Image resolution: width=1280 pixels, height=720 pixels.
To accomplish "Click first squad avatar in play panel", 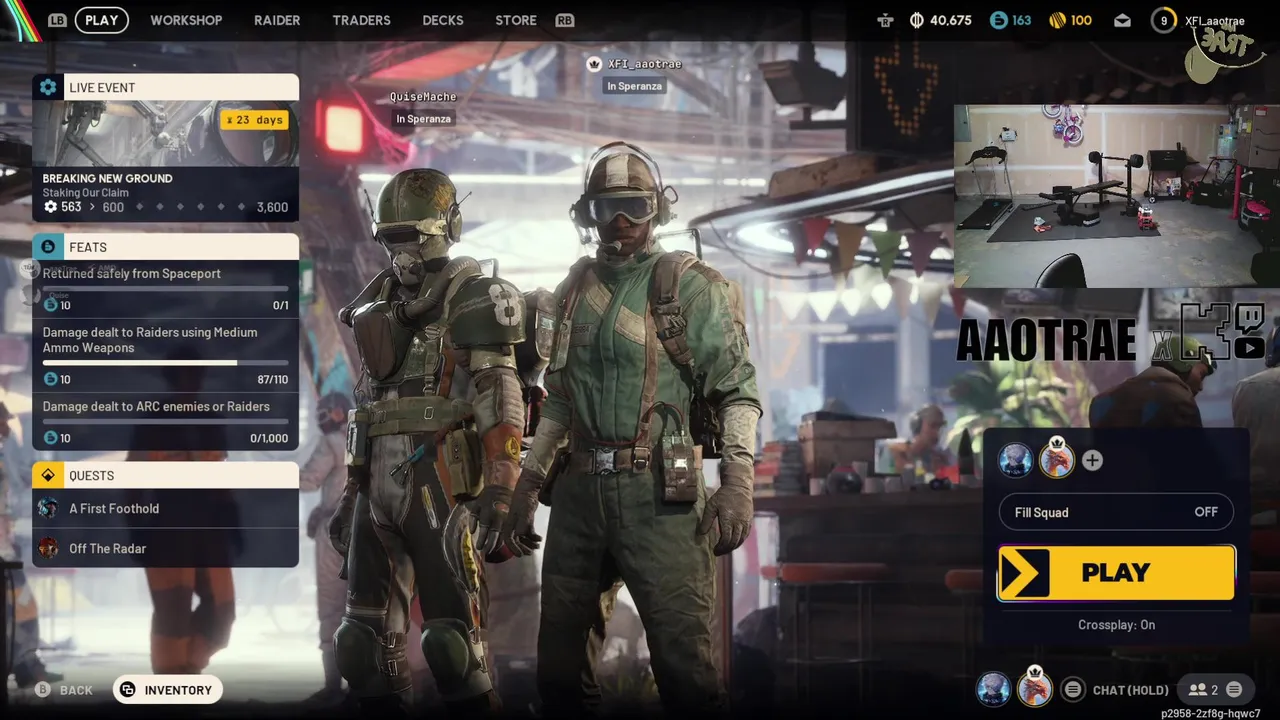I will [x=1015, y=460].
